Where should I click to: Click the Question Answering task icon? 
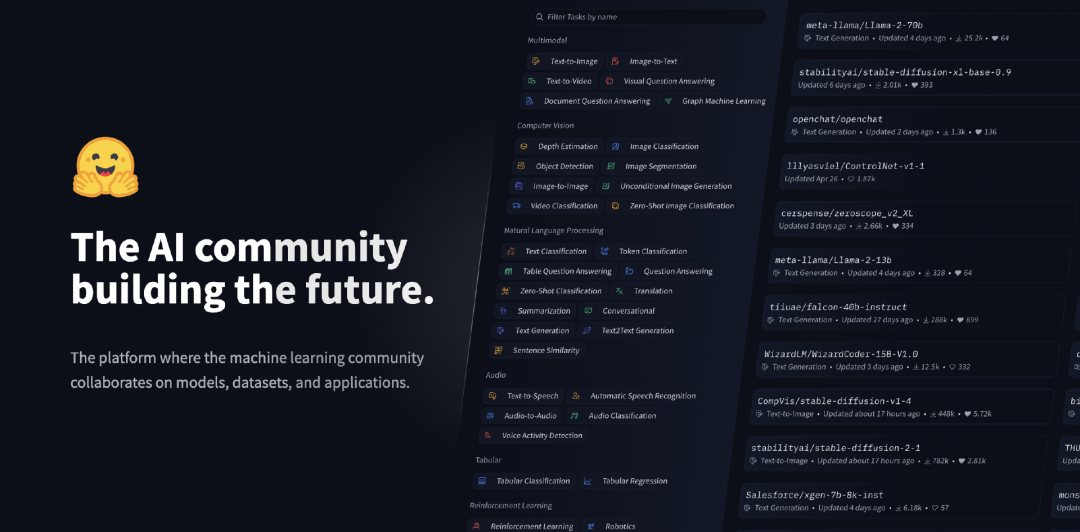coord(629,272)
